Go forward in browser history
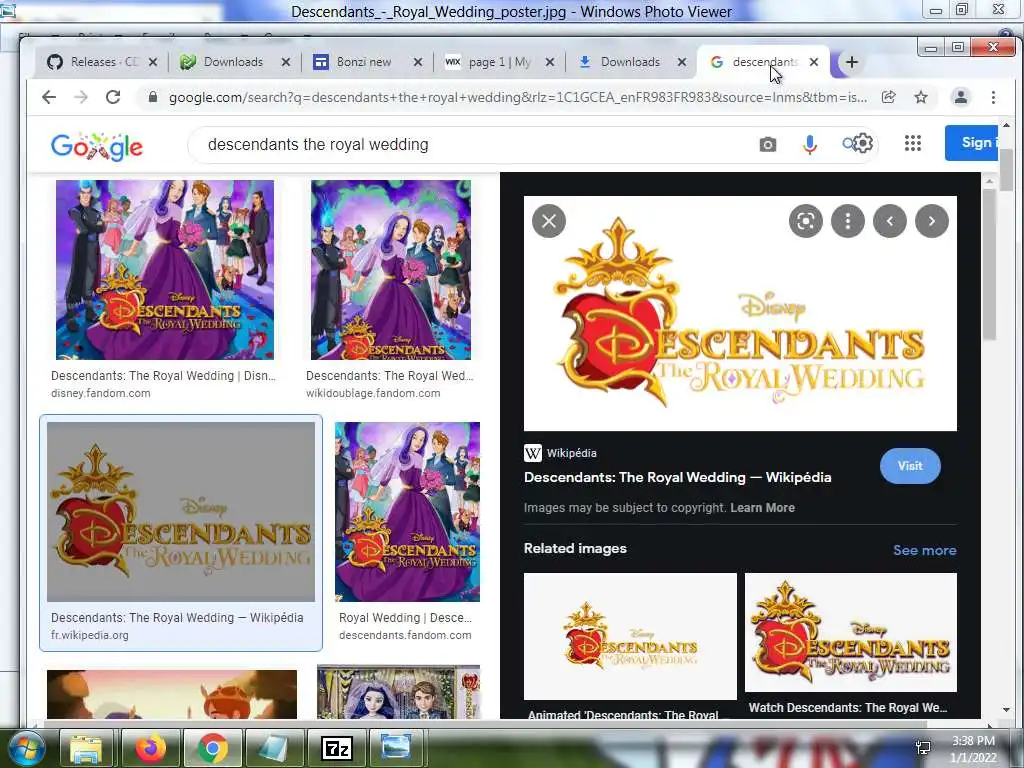The height and width of the screenshot is (768, 1024). 81,97
